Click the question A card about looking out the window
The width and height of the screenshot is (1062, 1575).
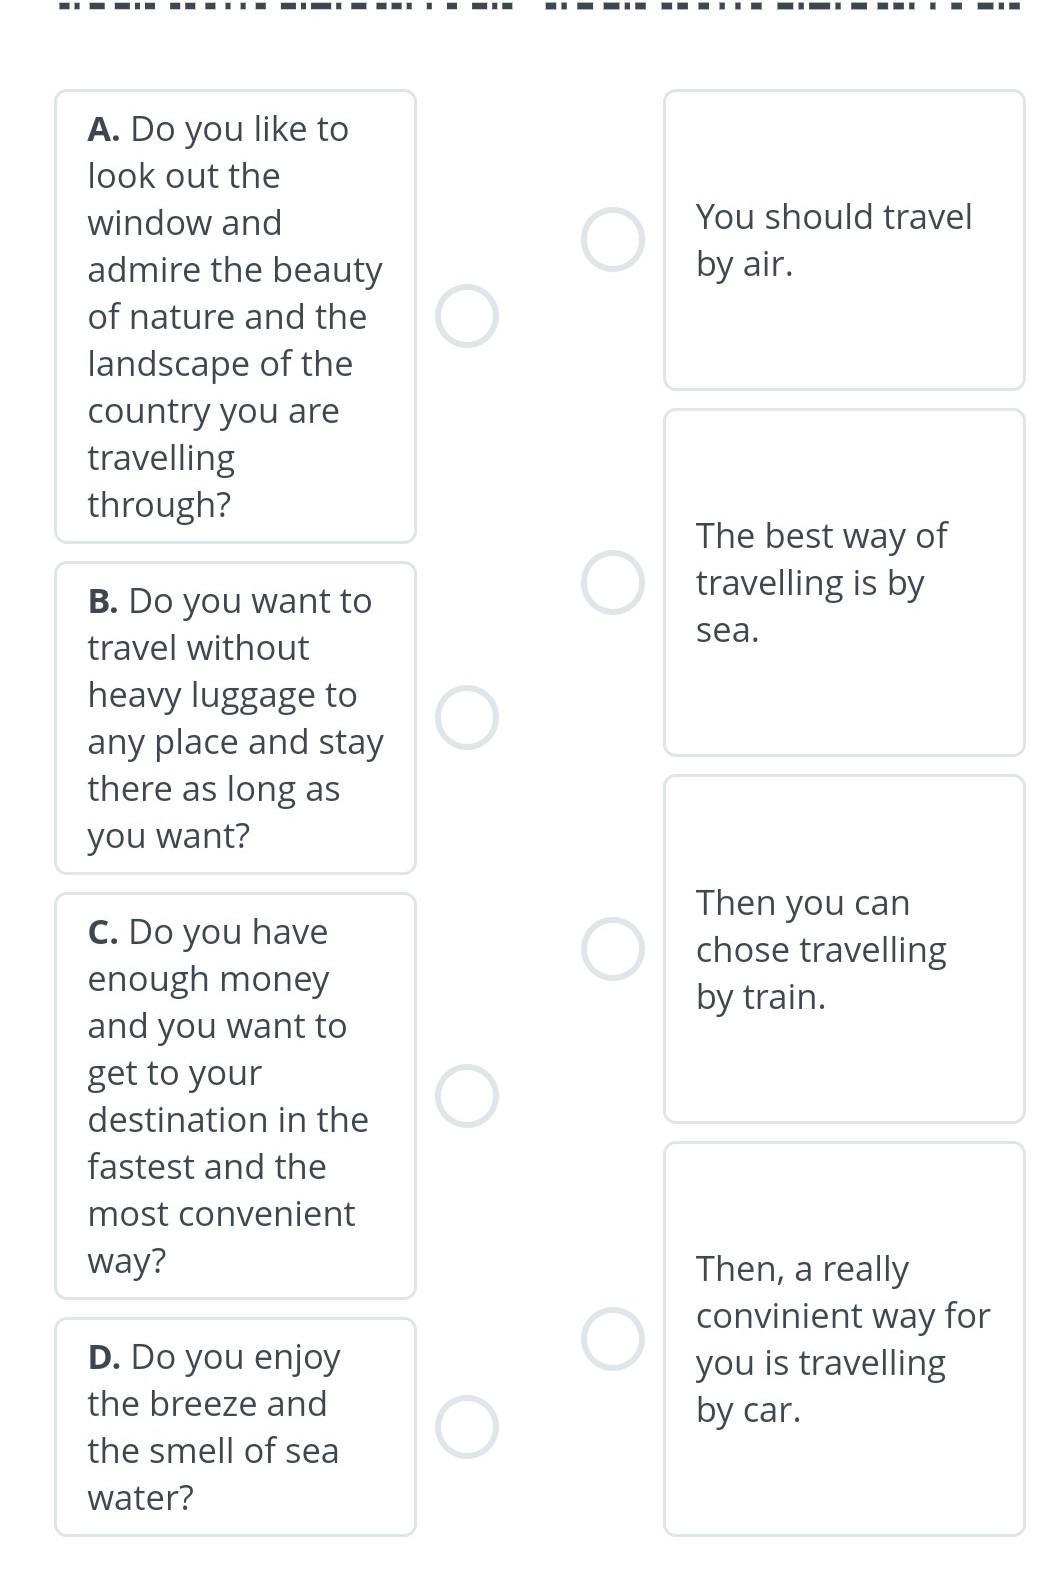(235, 316)
